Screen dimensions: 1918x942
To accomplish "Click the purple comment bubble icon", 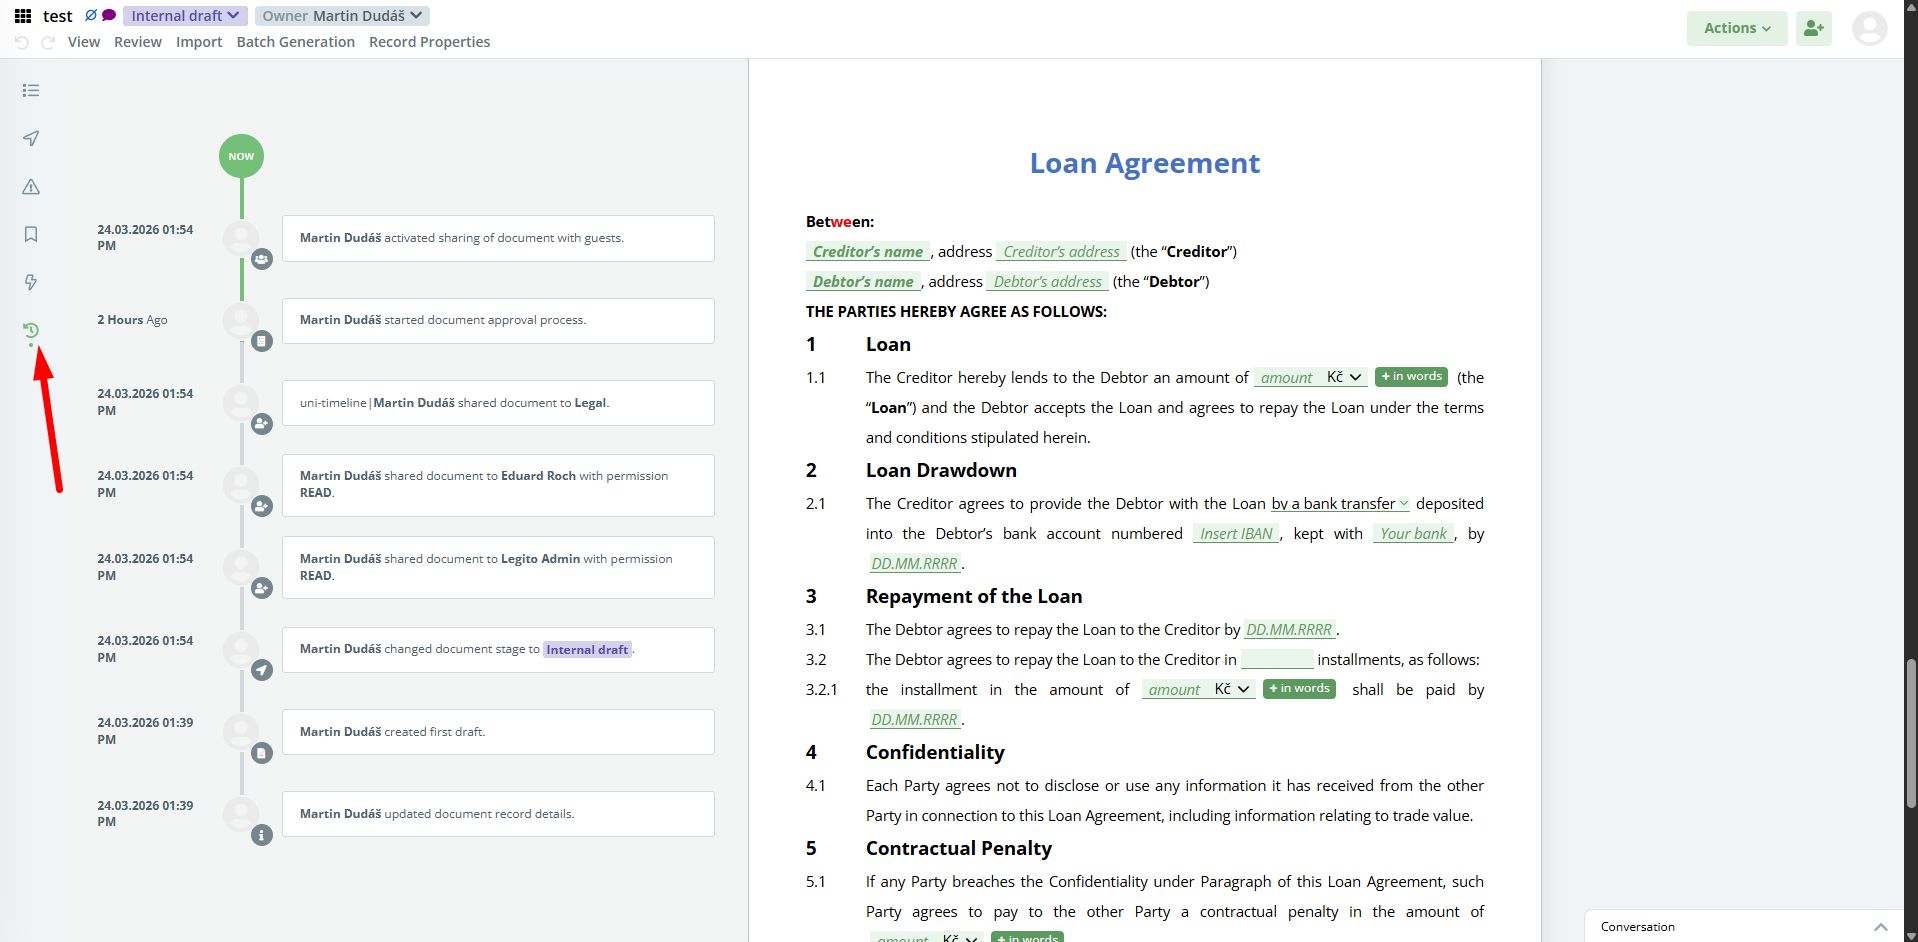I will pos(109,15).
